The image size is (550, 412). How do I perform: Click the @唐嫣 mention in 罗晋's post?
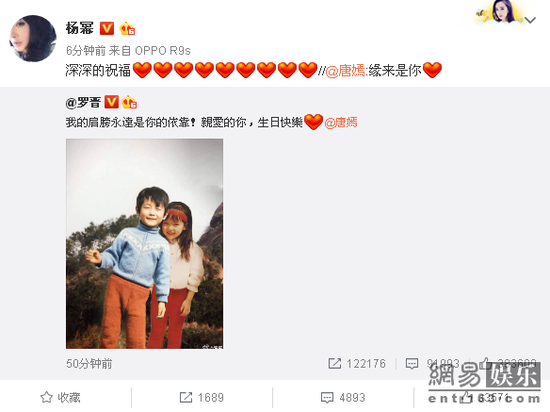(341, 123)
